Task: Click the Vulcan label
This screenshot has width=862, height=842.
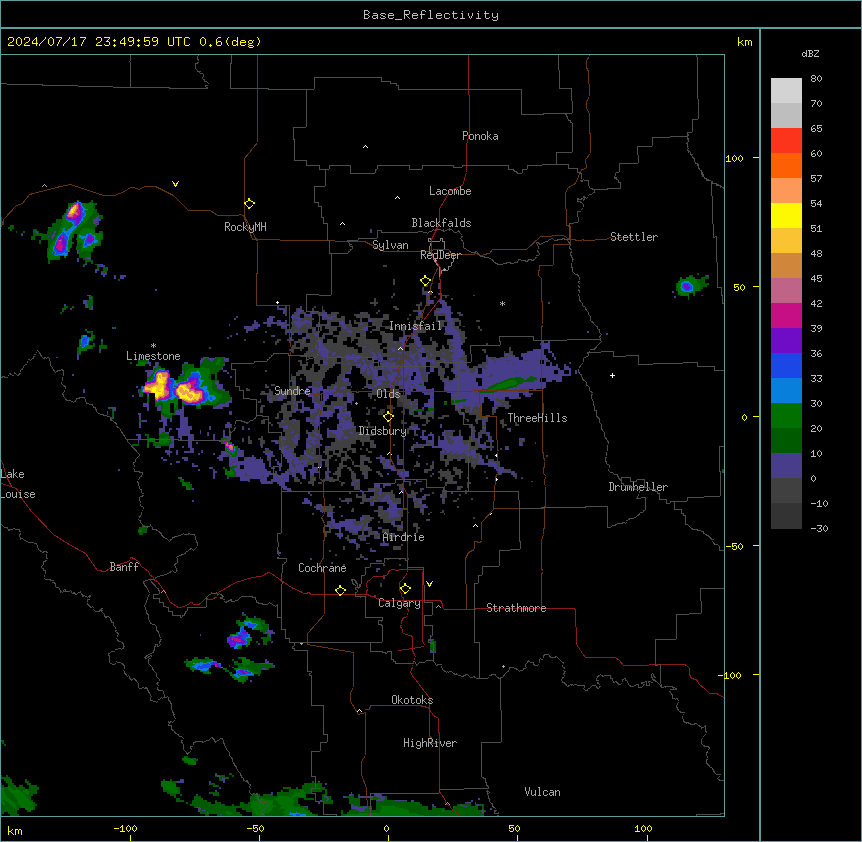Action: point(543,792)
